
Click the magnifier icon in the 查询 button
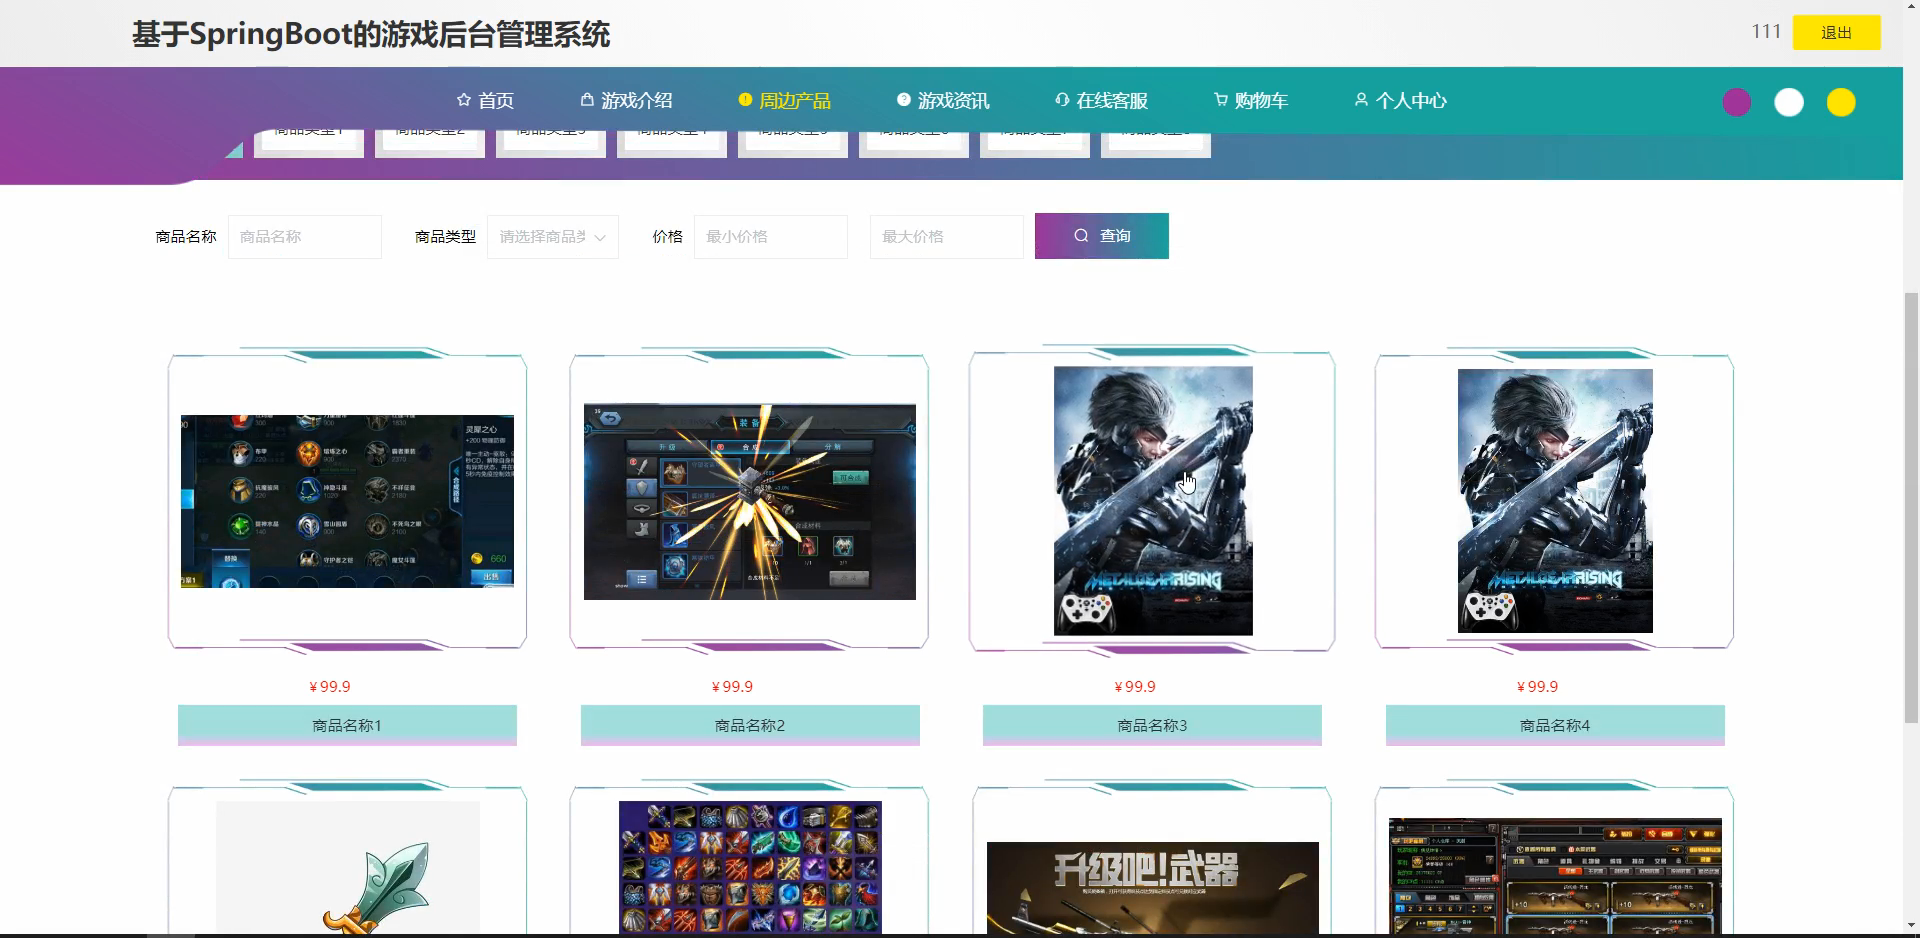[x=1081, y=236]
